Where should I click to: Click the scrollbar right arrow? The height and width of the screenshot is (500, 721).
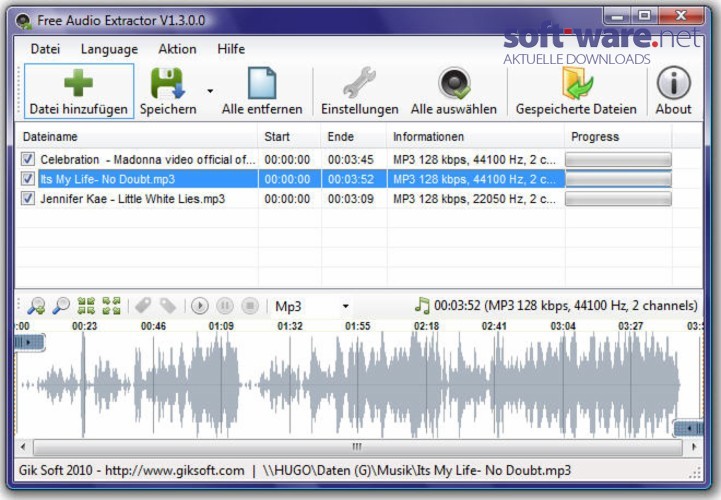point(694,447)
